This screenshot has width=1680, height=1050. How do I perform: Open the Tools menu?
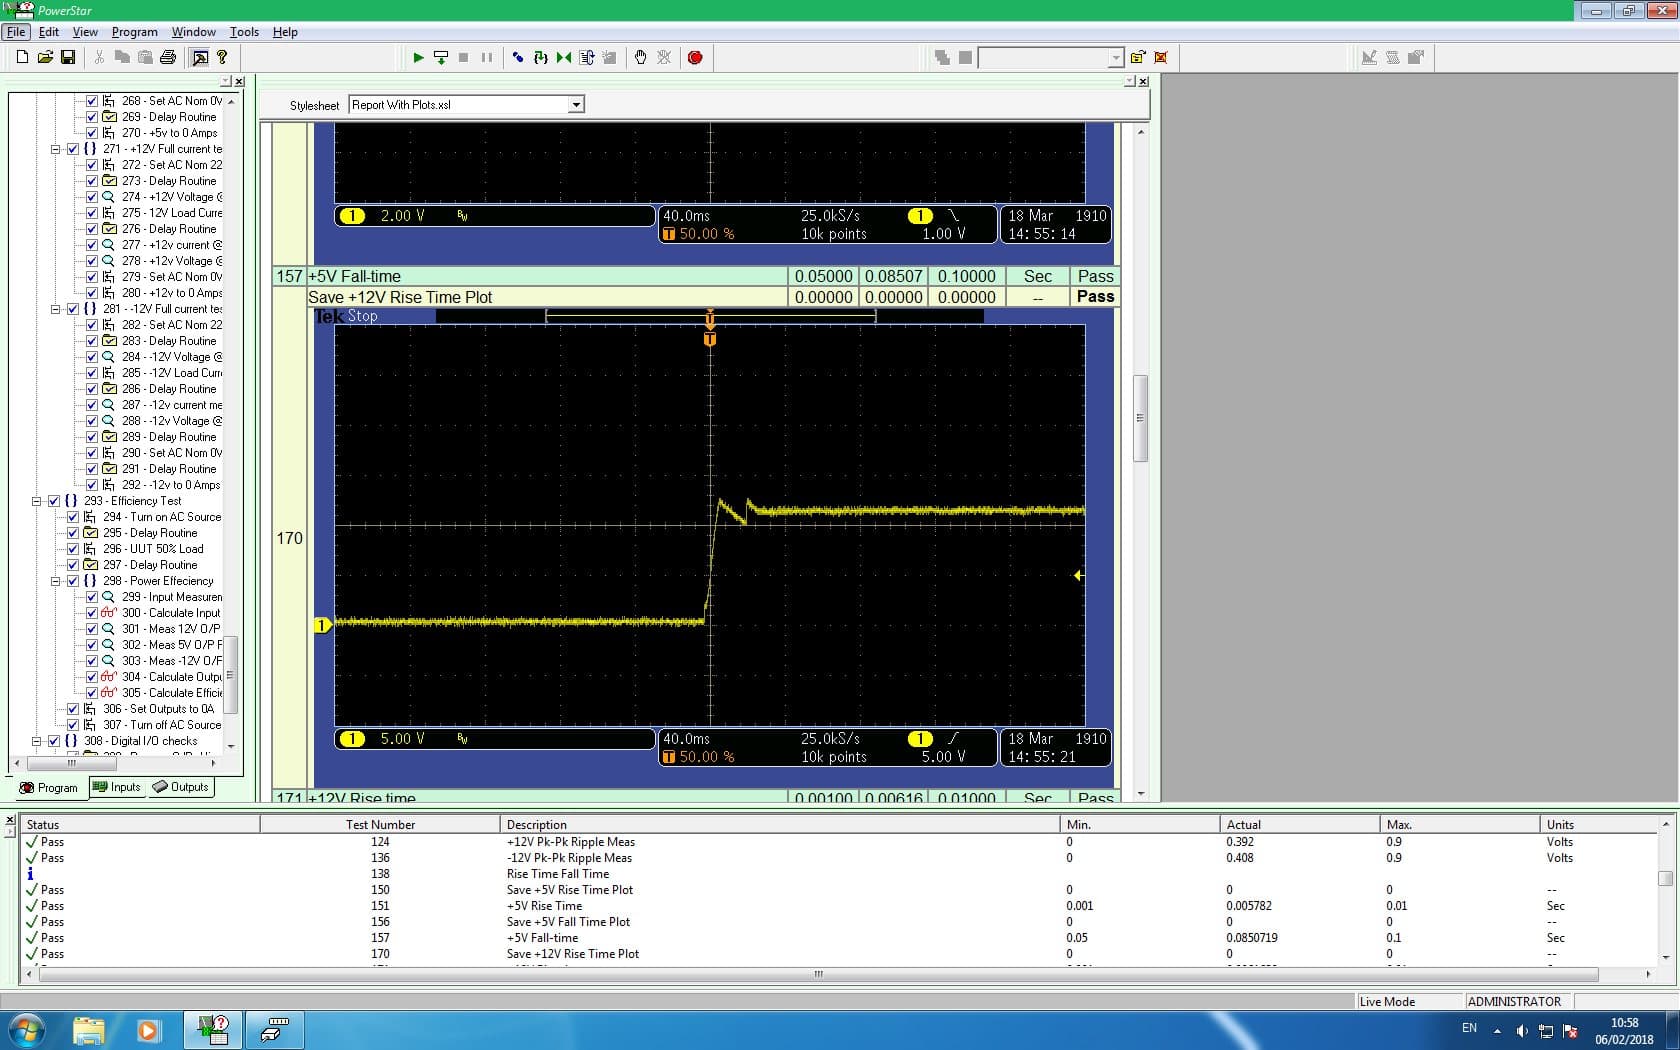244,32
